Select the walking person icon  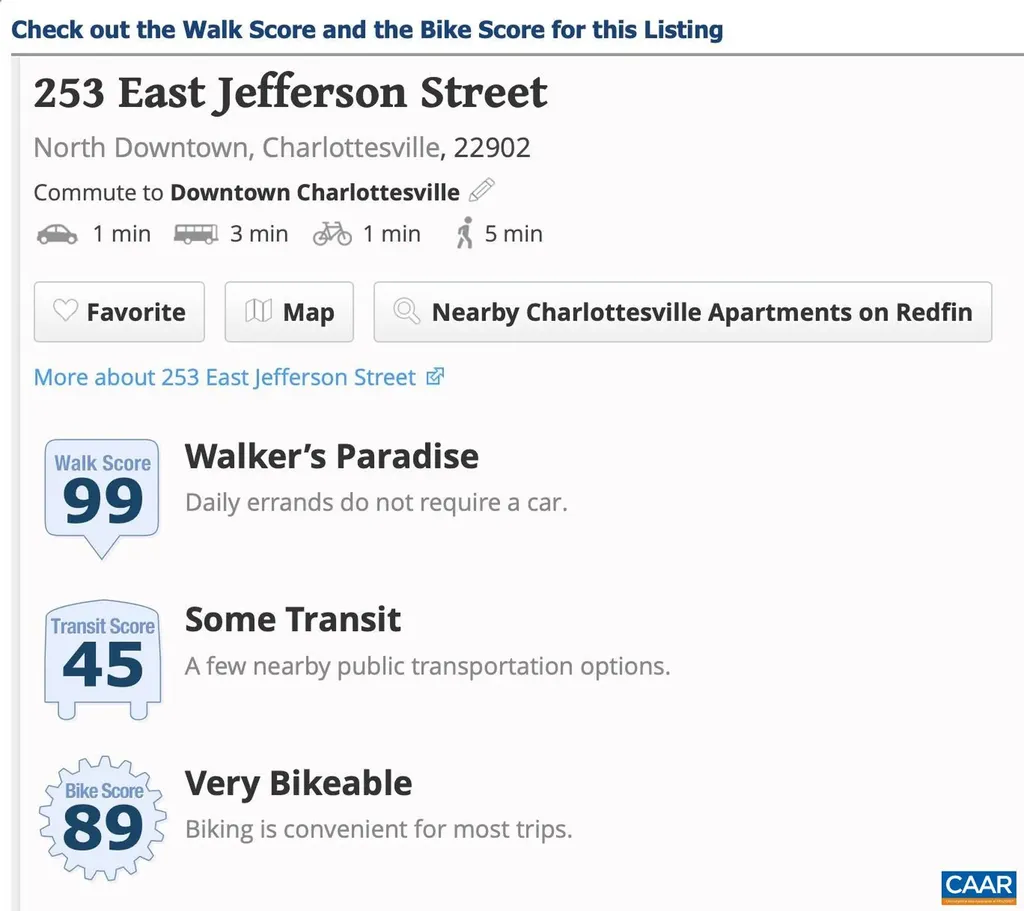(466, 233)
